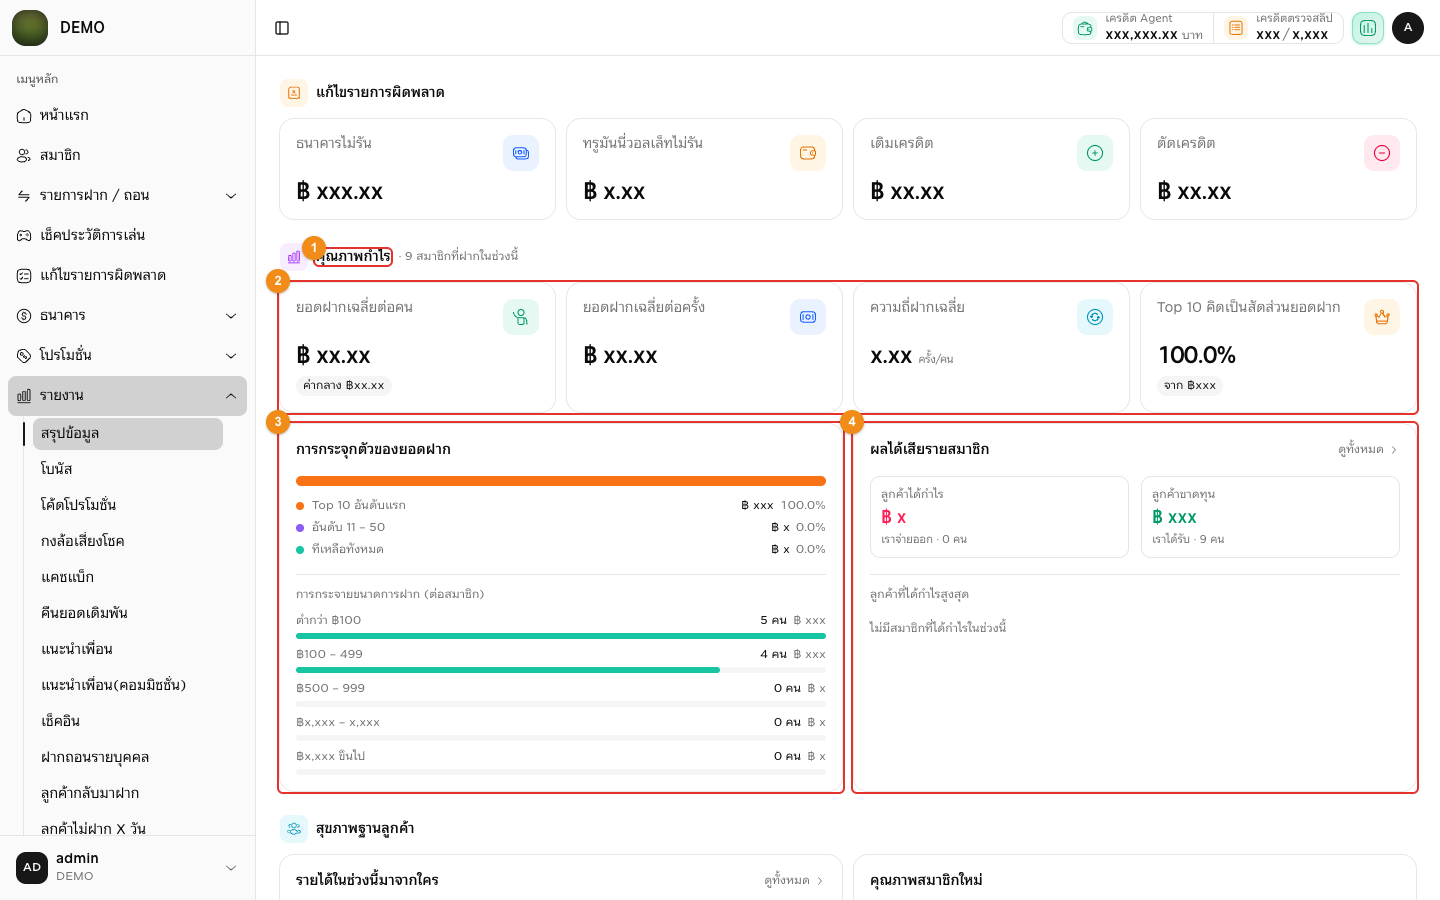The width and height of the screenshot is (1440, 900).
Task: Select สรุปข้อมูล report submenu
Action: (128, 434)
